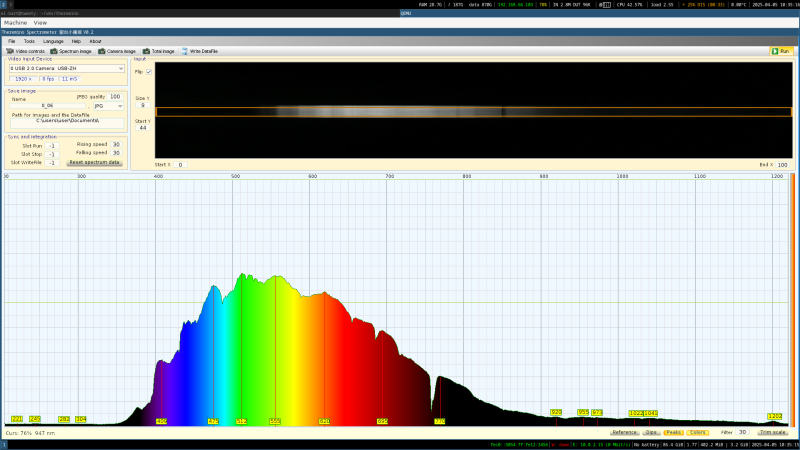Open the Tools menu
Image resolution: width=800 pixels, height=450 pixels.
tap(29, 41)
